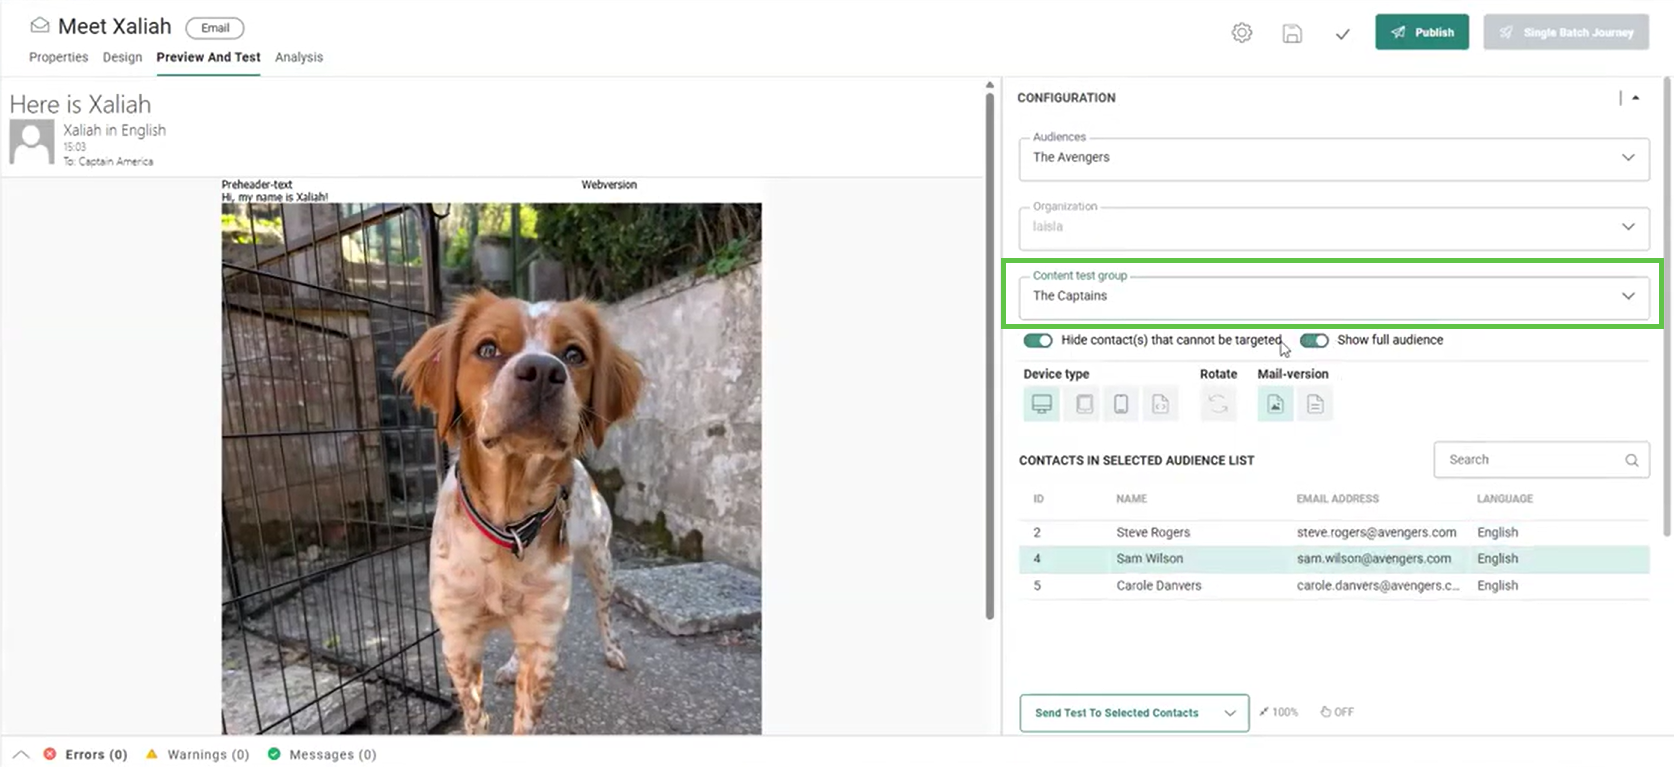Screen dimensions: 1674x767
Task: Expand the Send Test To Selected Contacts arrow
Action: [1230, 713]
